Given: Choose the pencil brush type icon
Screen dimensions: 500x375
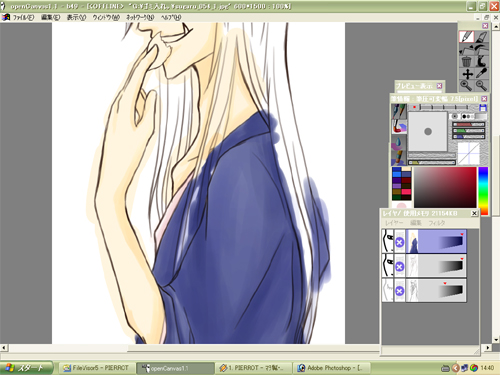Looking at the screenshot, I should pos(399,111).
